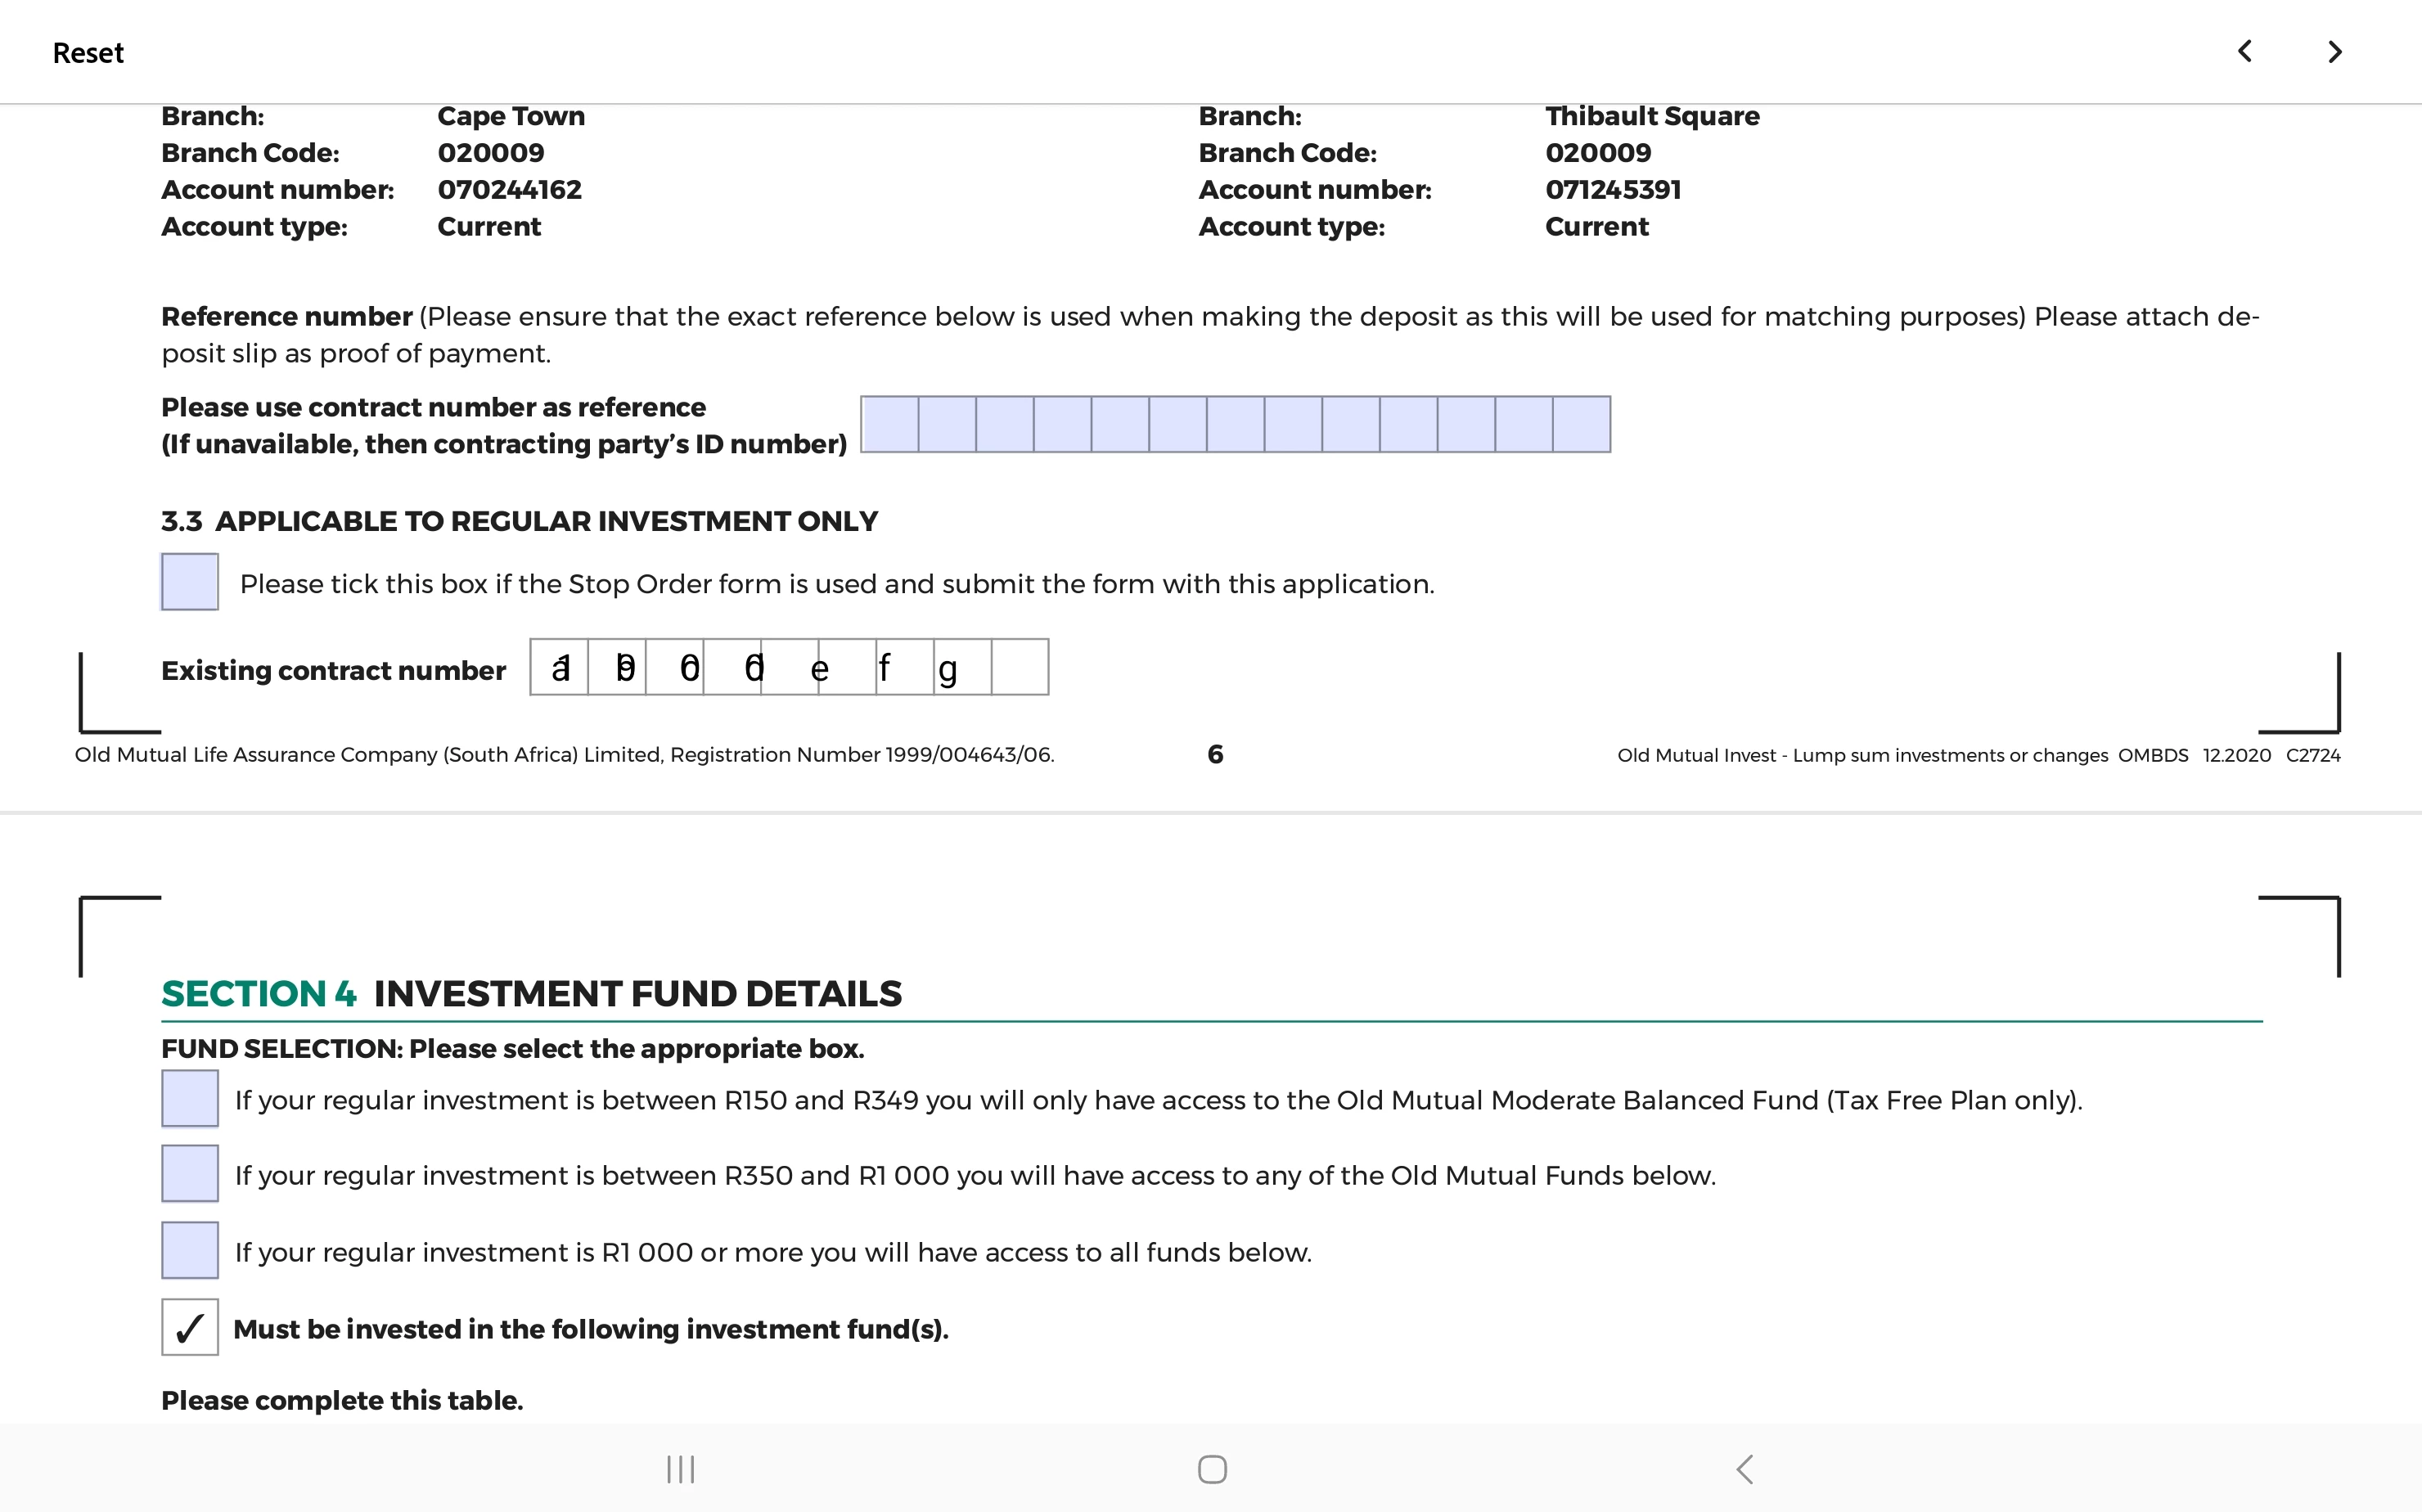Uncheck 'Must be invested in following funds' box
The width and height of the screenshot is (2422, 1512).
tap(190, 1328)
